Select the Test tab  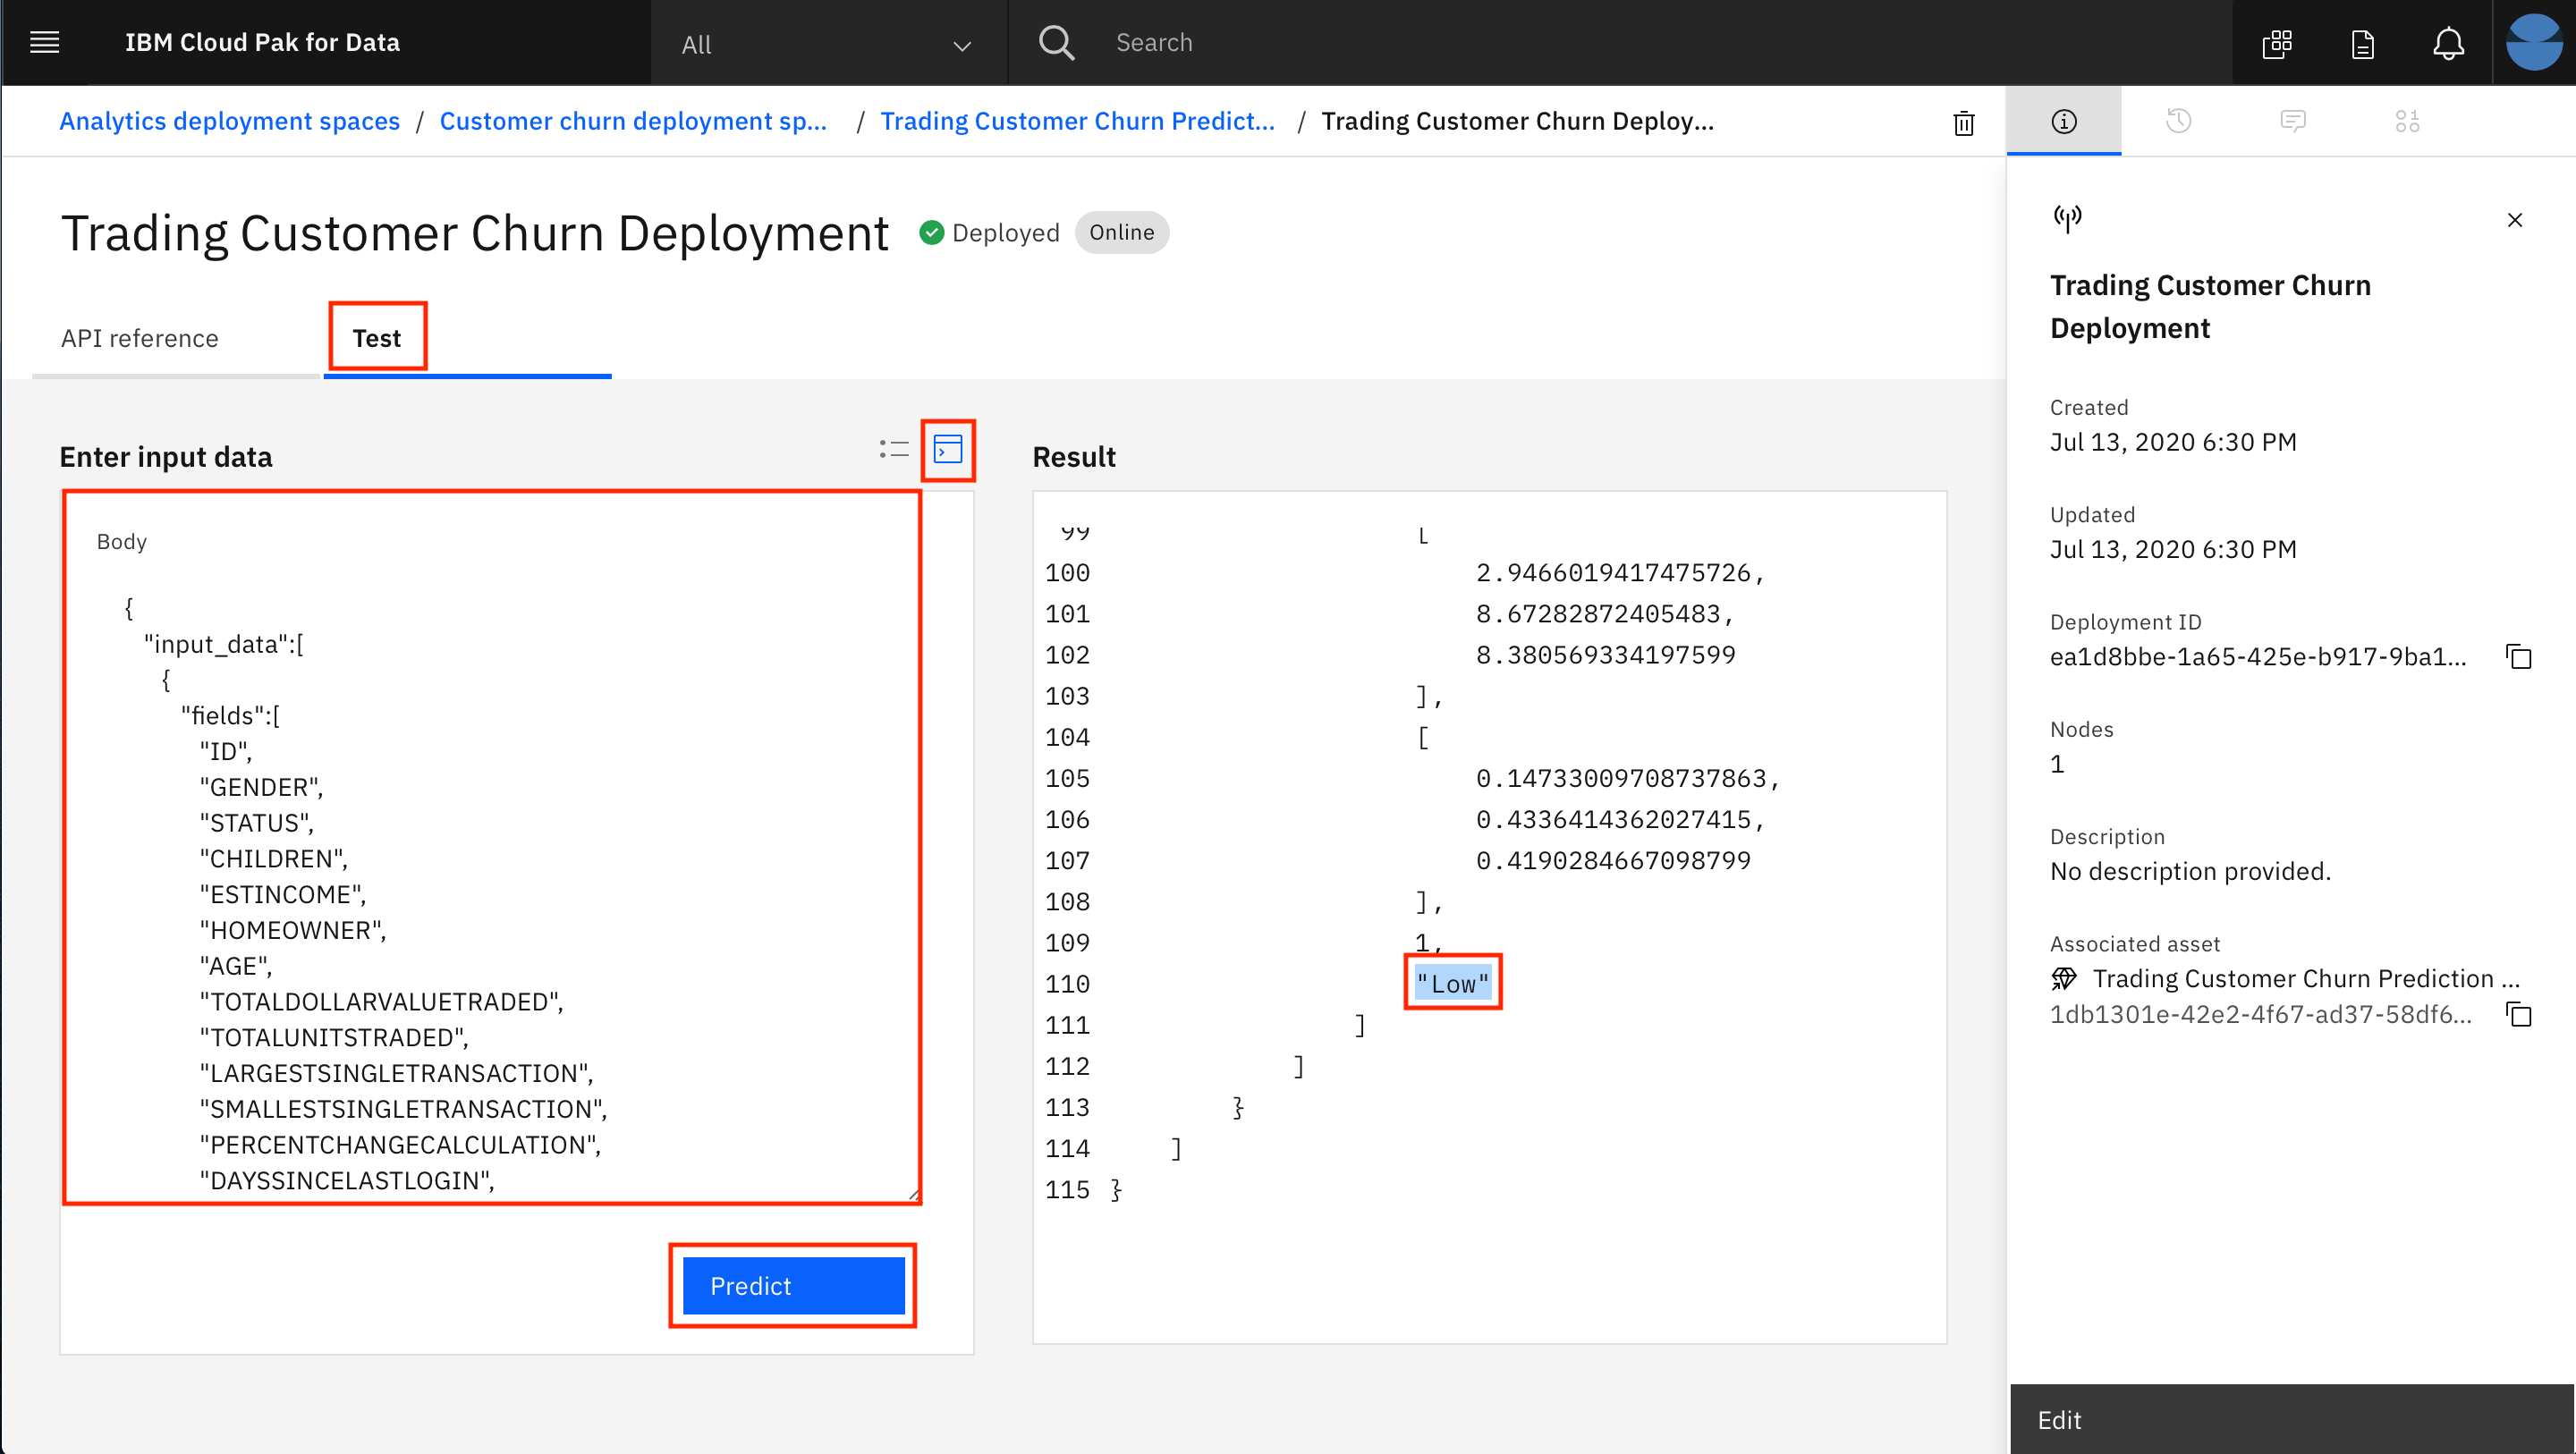pos(375,336)
